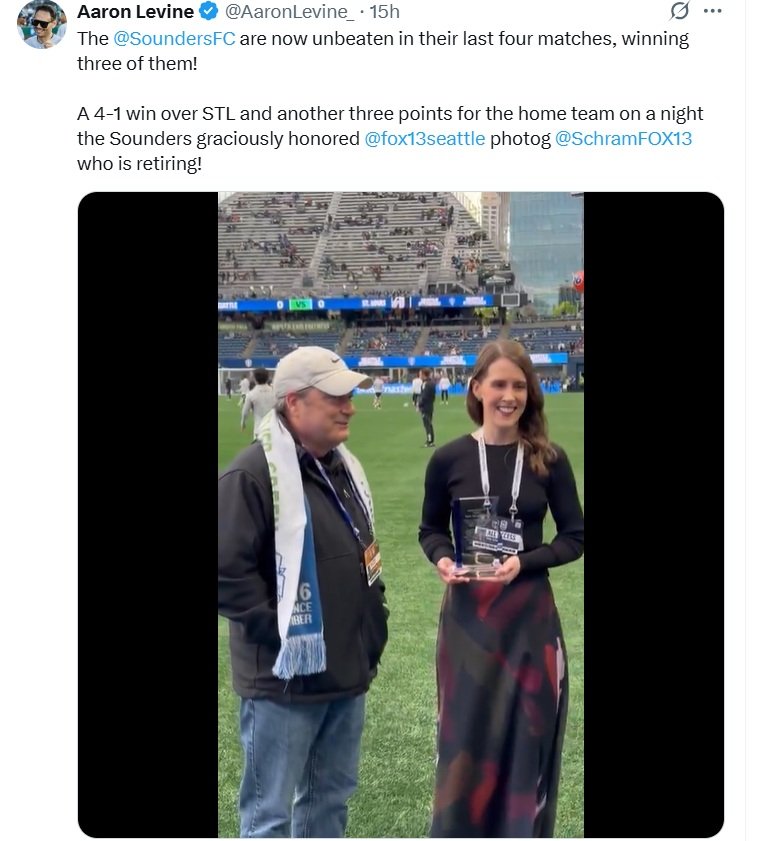The image size is (758, 841).
Task: Click the man in the white cap in video
Action: point(310,400)
